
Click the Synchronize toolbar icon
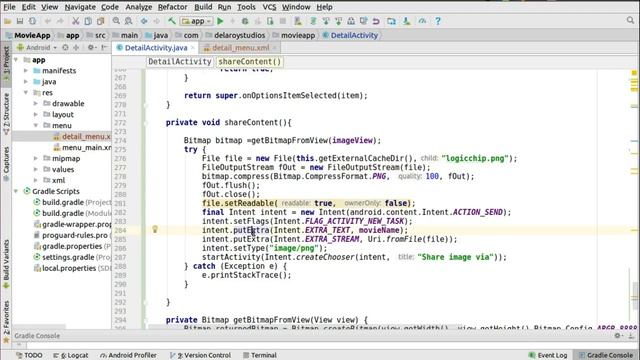click(x=32, y=21)
